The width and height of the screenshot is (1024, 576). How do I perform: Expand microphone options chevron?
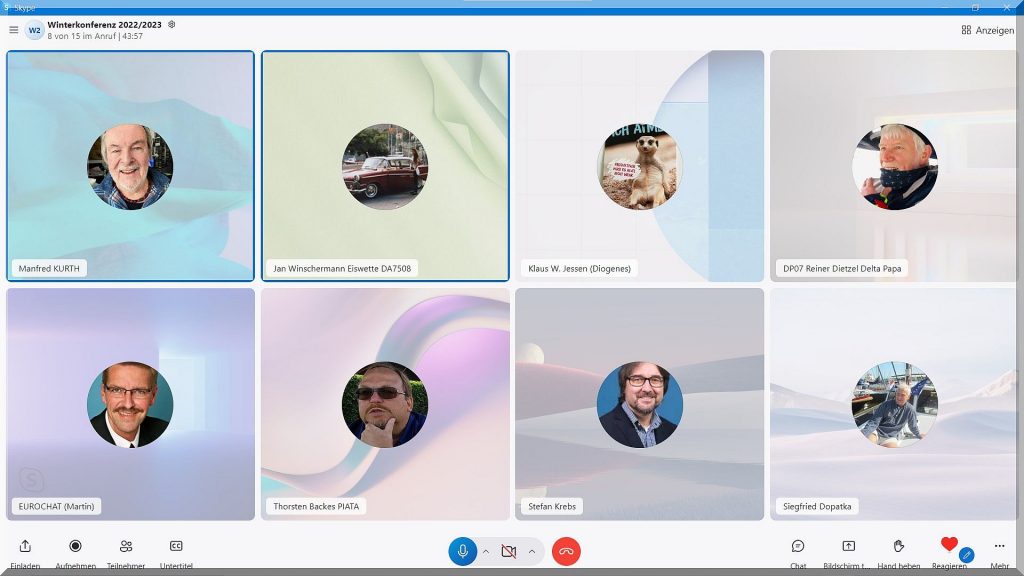pyautogui.click(x=486, y=551)
